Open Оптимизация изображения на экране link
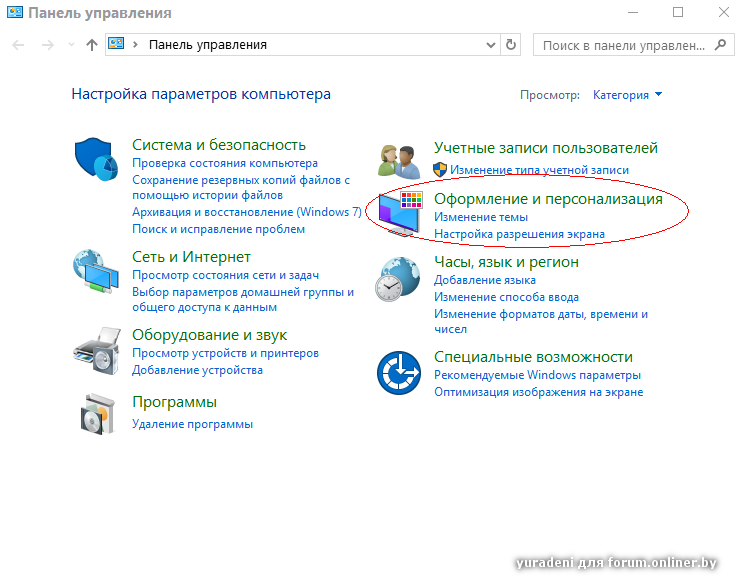Screen dimensions: 739x586 (539, 392)
